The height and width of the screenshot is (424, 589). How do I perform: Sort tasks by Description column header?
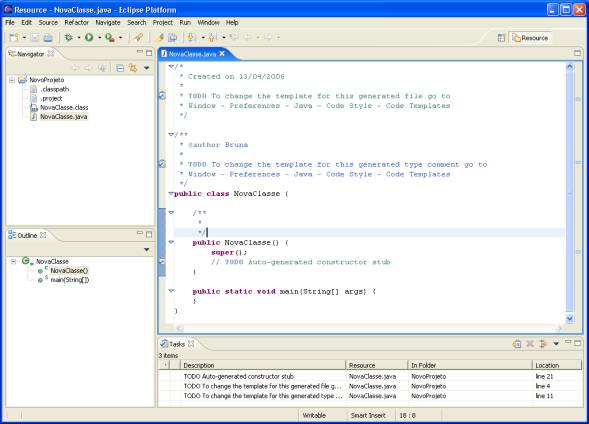[263, 365]
